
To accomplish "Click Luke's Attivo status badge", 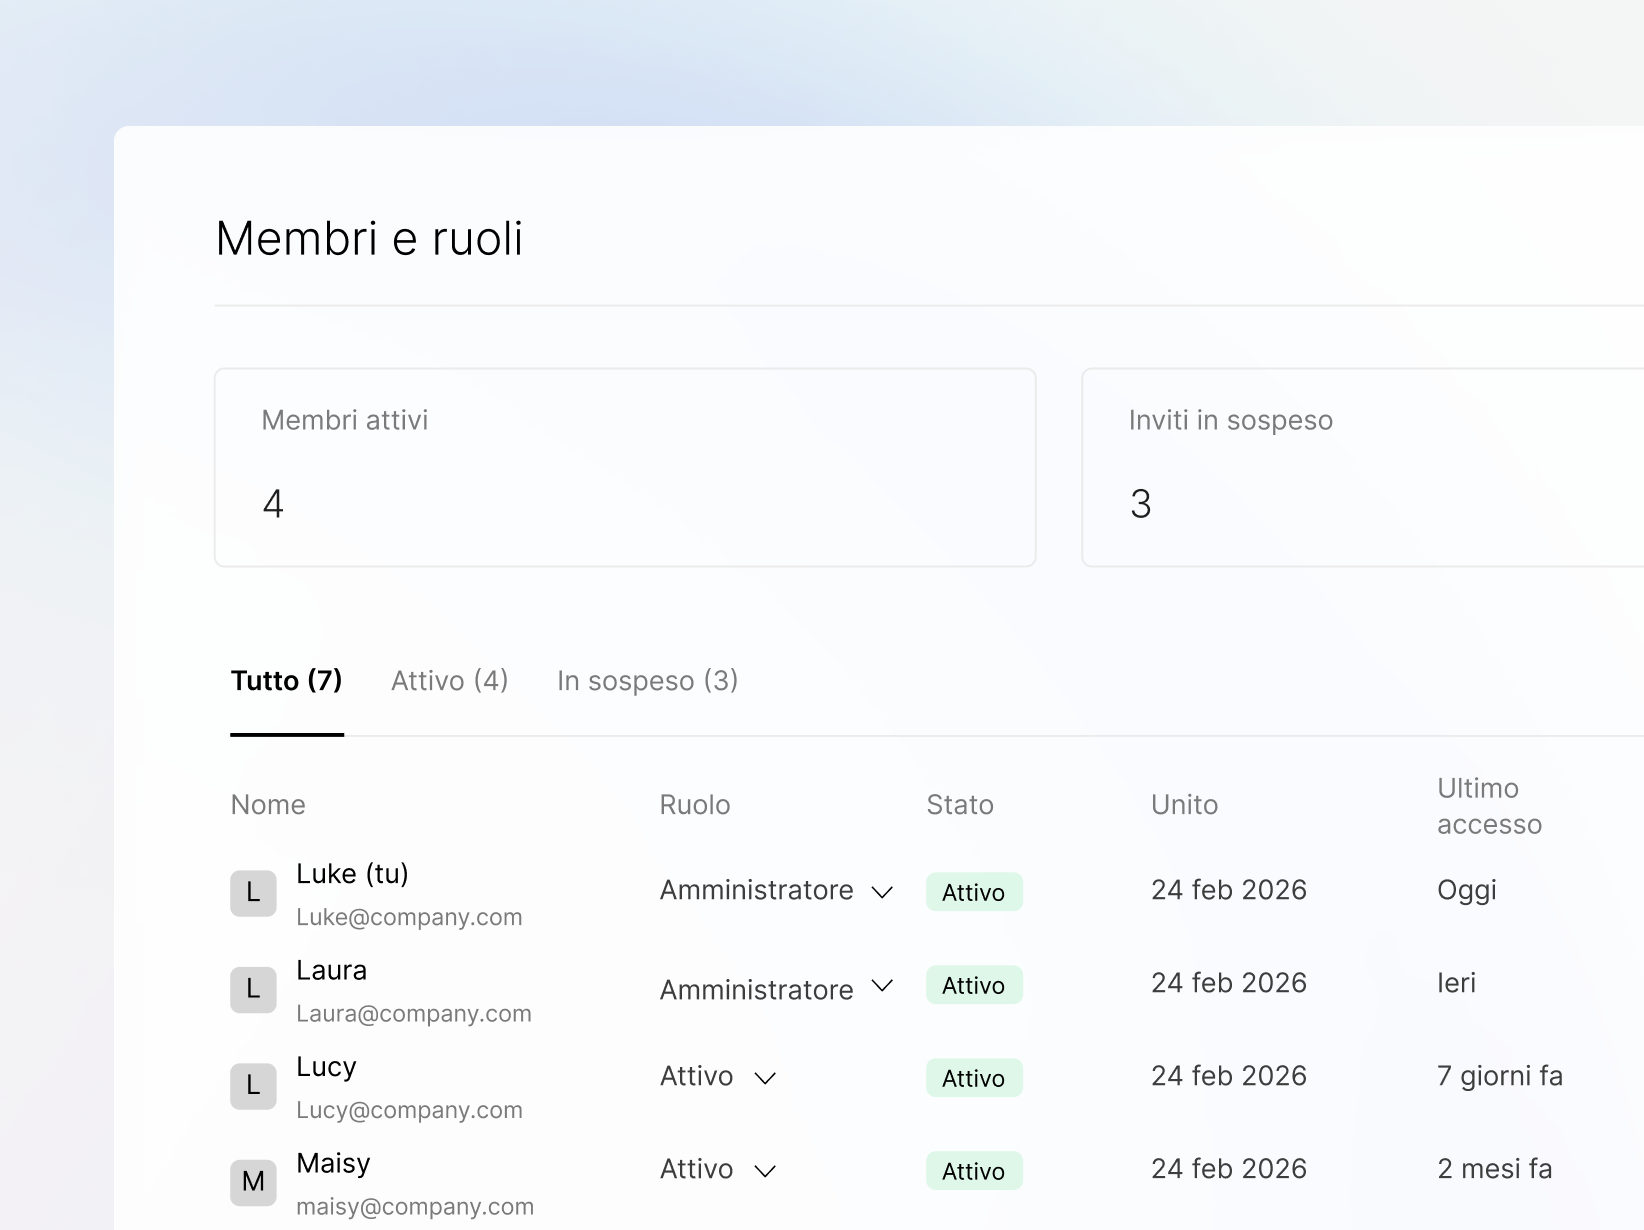I will pyautogui.click(x=974, y=892).
